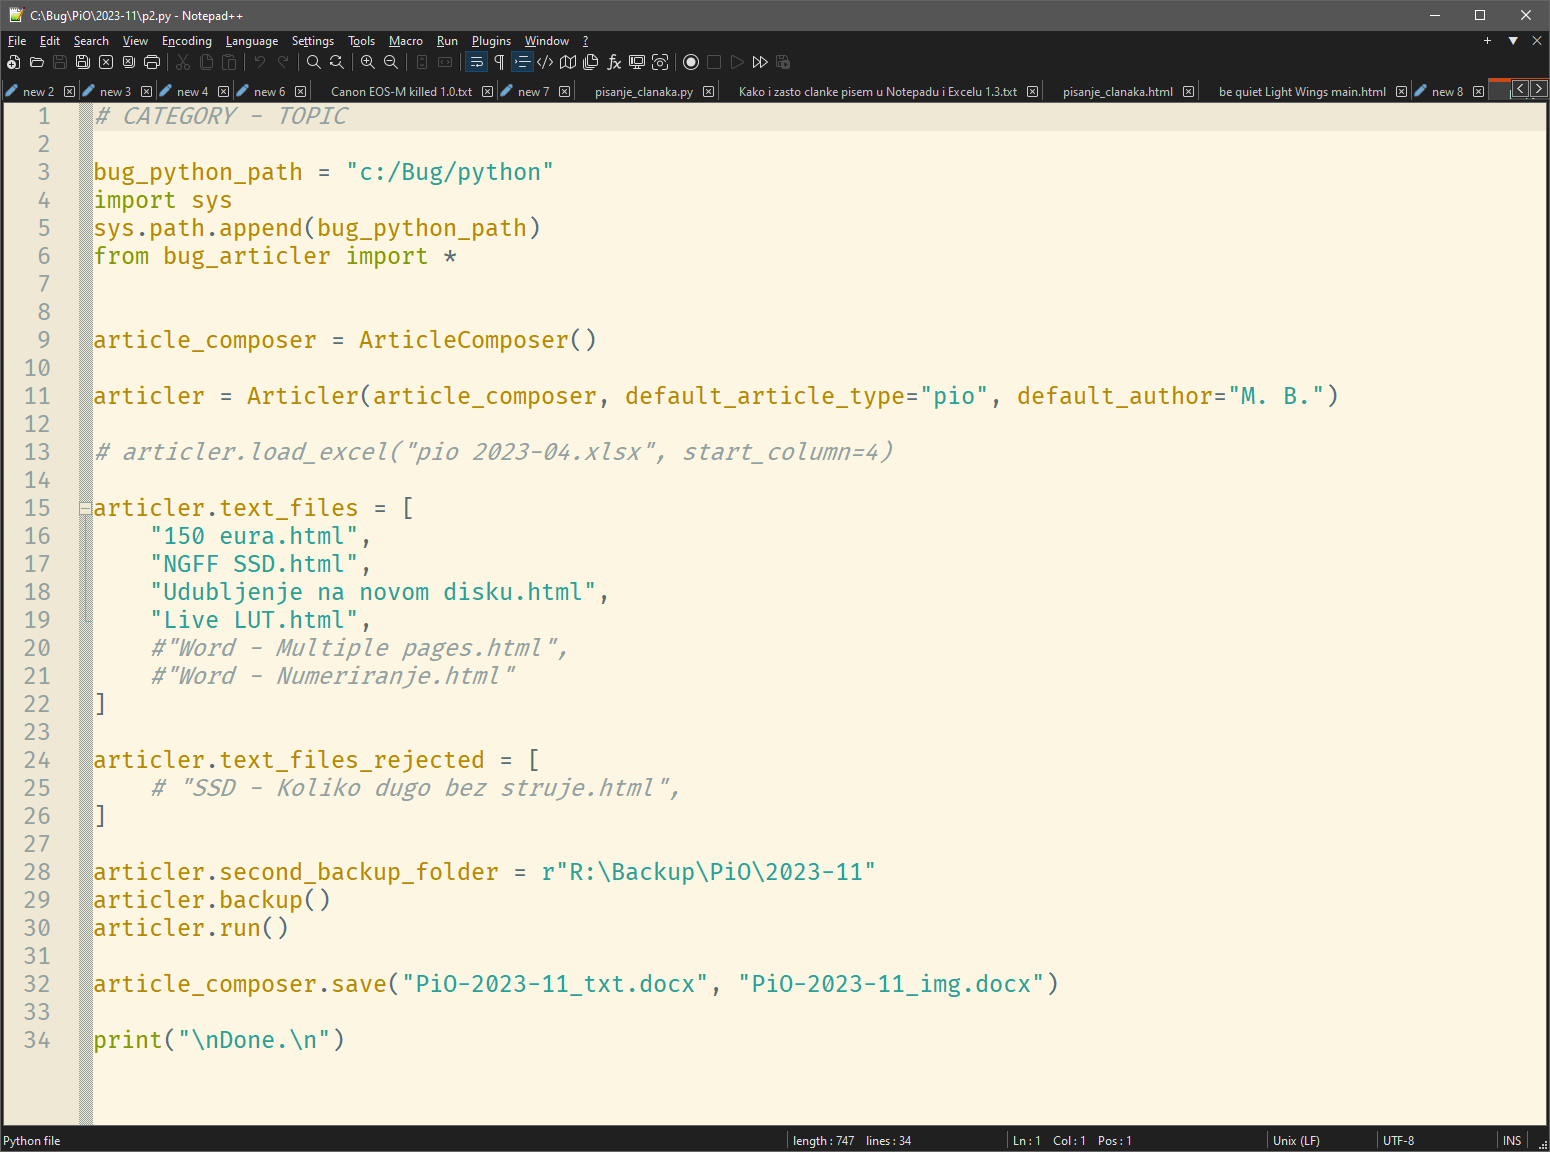The image size is (1550, 1152).
Task: Click line number 11 in the margin
Action: point(37,396)
